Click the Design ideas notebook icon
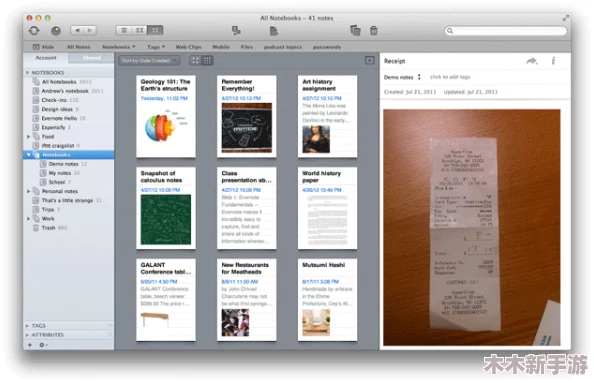This screenshot has height=383, width=594. 36,109
